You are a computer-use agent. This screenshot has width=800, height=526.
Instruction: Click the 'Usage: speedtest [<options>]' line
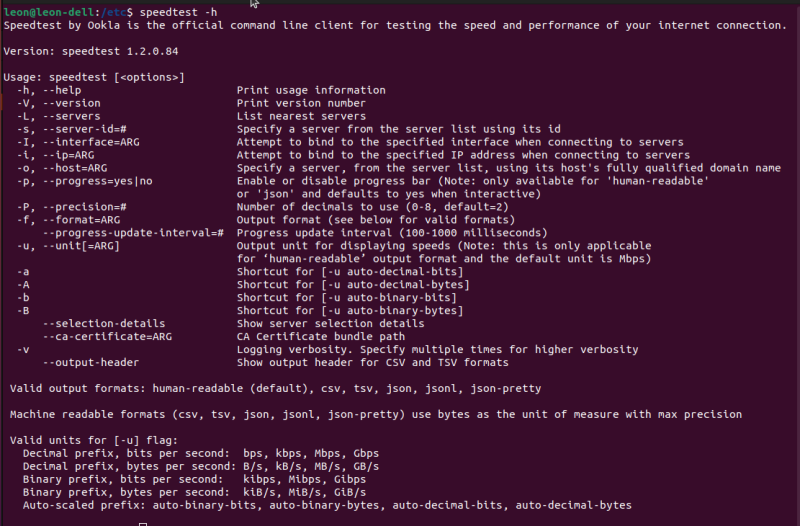94,77
